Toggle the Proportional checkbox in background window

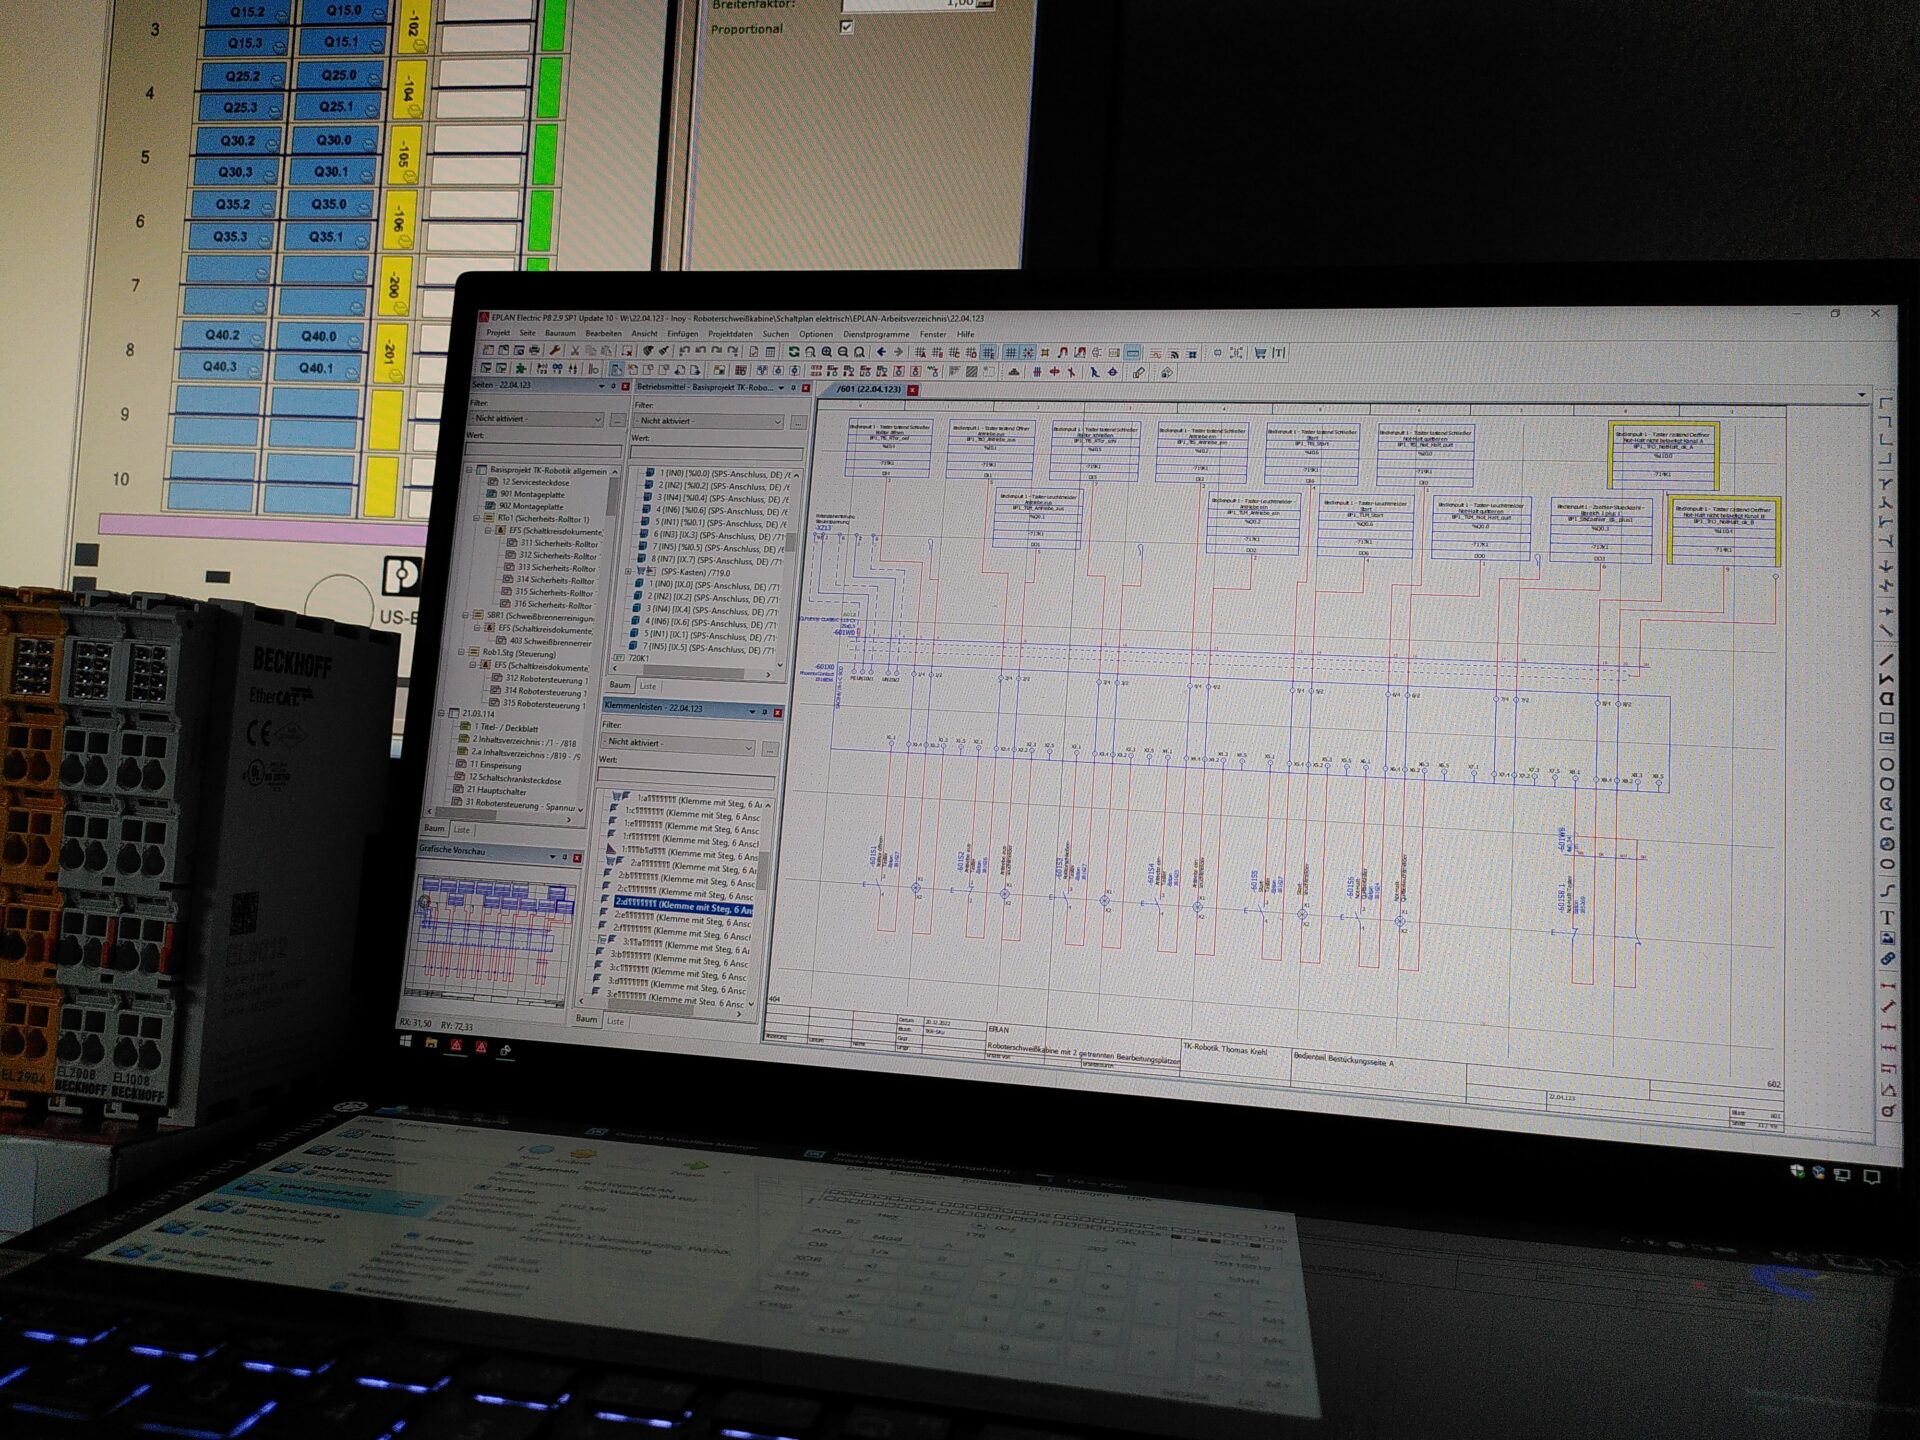(x=846, y=27)
